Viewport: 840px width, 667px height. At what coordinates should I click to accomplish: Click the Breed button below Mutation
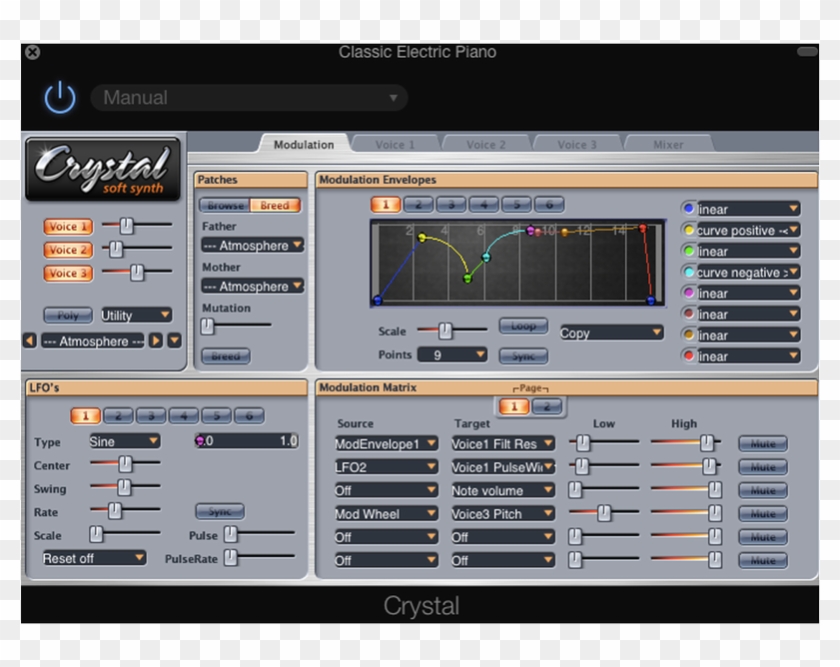[226, 356]
